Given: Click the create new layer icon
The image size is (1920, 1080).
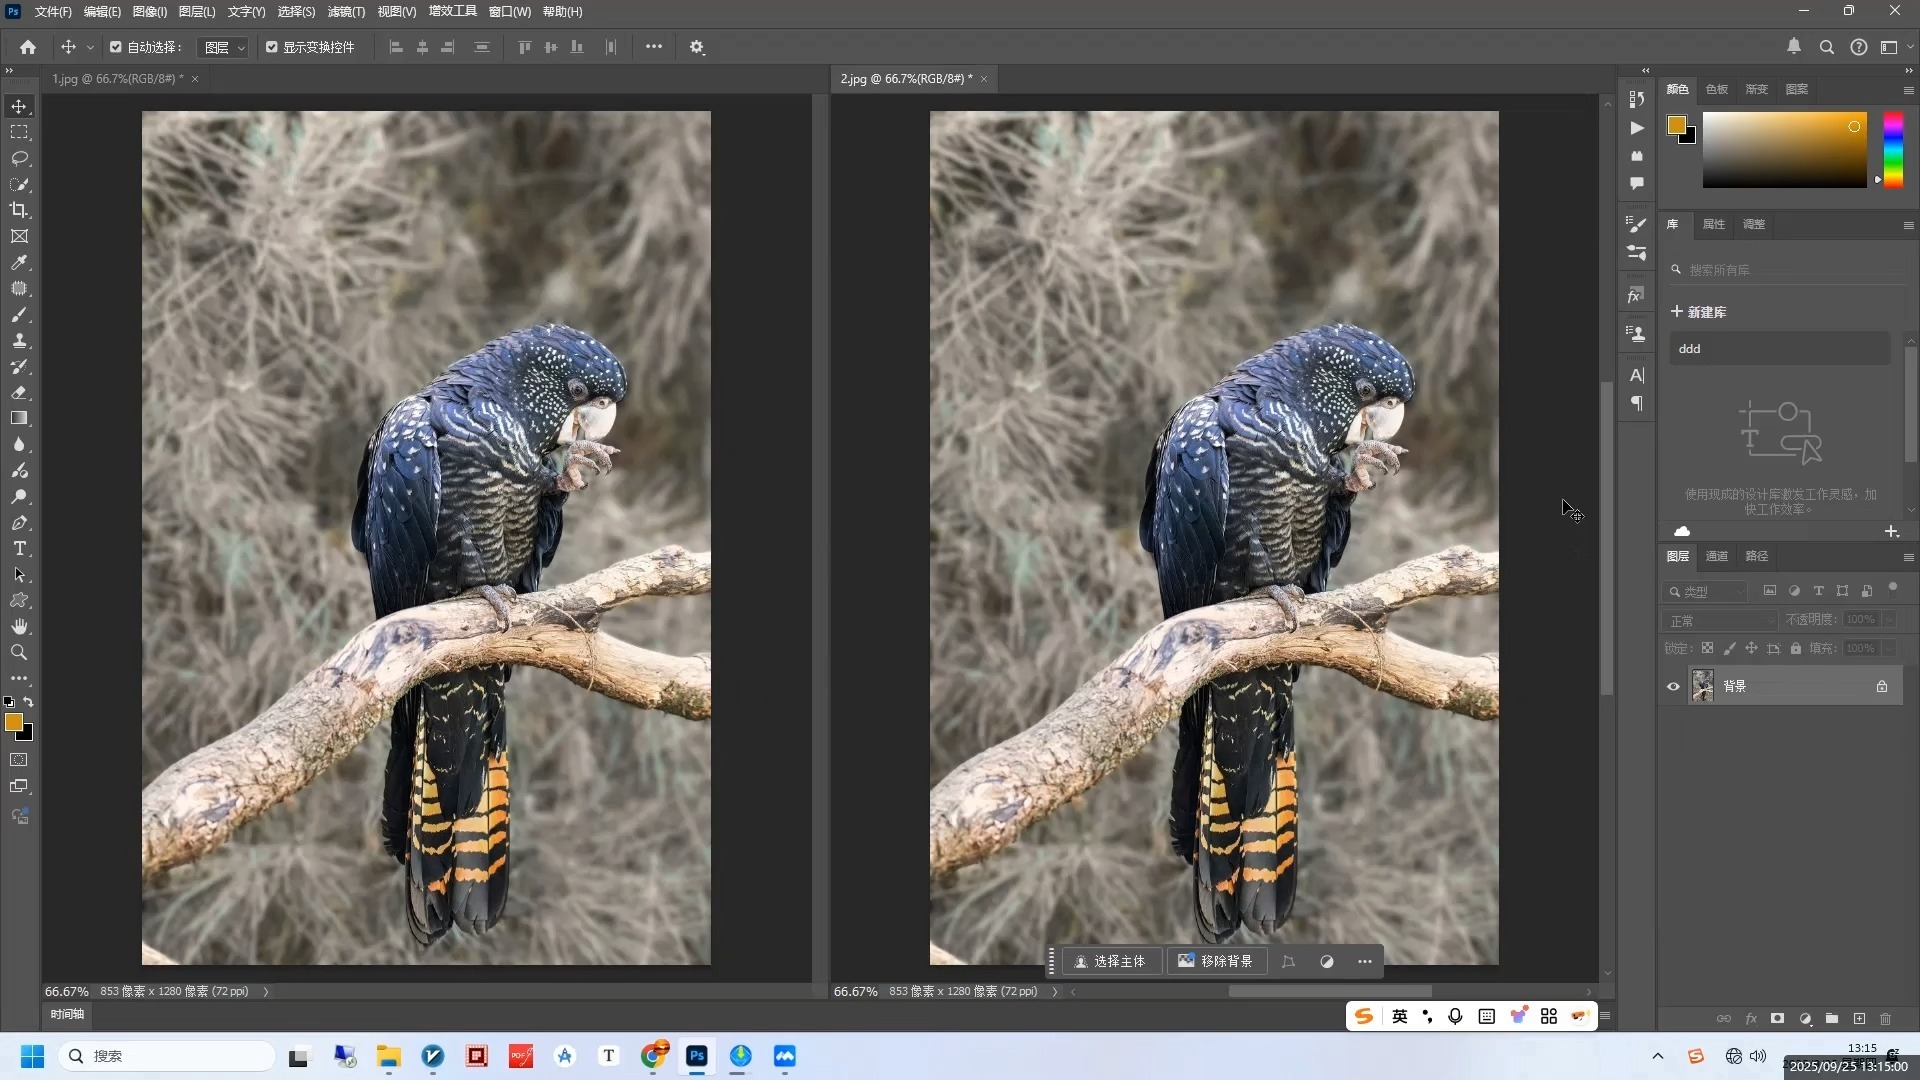Looking at the screenshot, I should point(1859,1019).
